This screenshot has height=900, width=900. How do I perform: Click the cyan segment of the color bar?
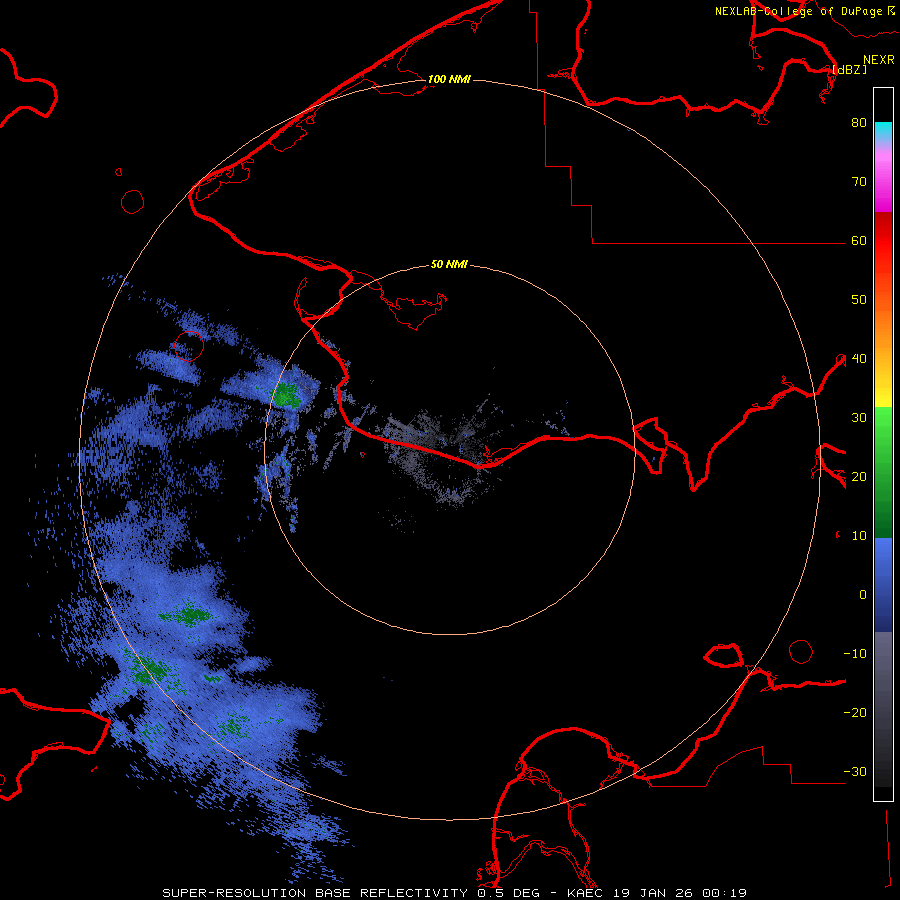click(883, 131)
